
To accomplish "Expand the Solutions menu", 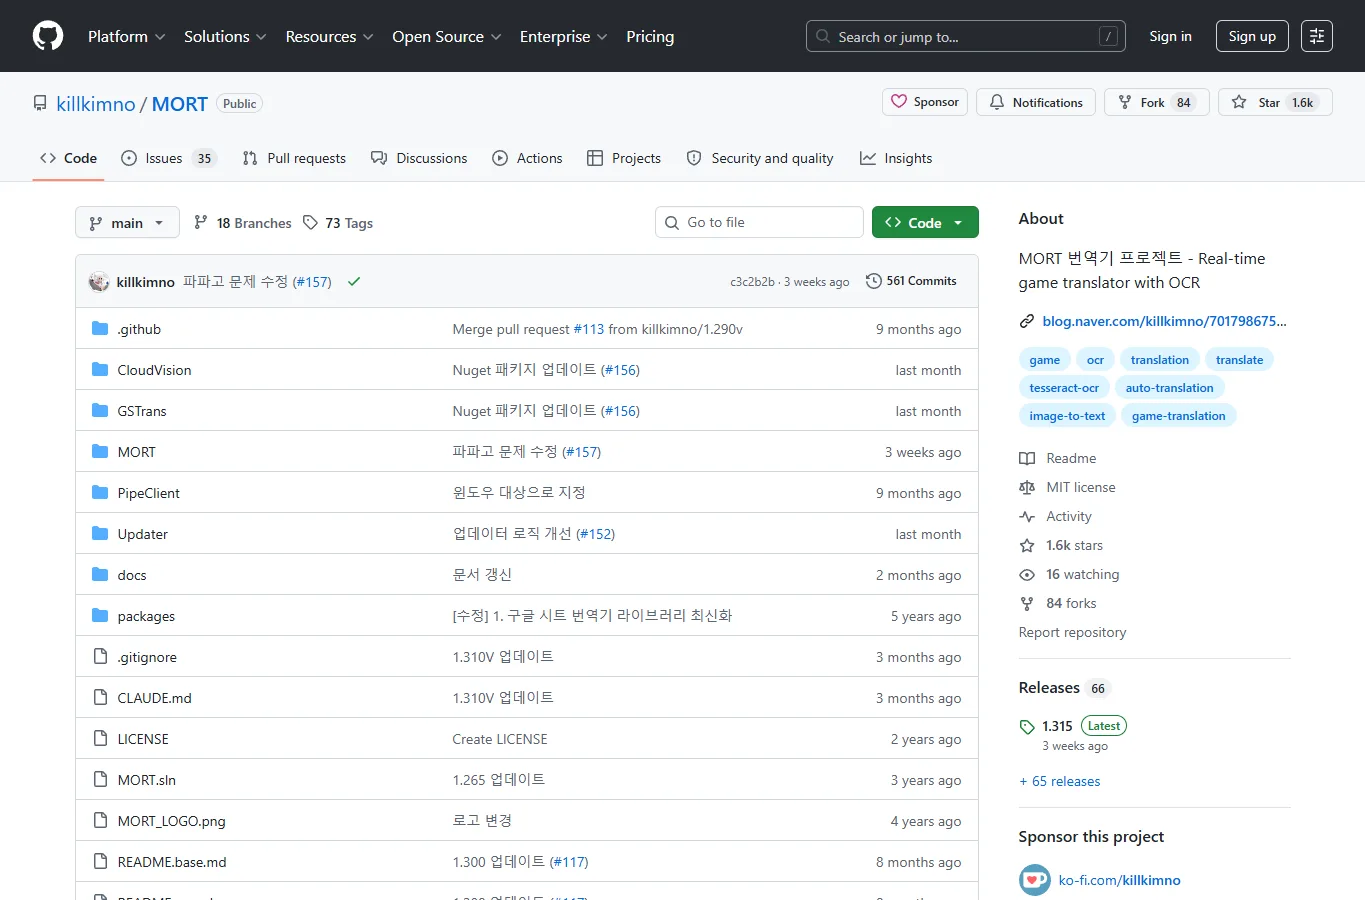I will tap(225, 36).
